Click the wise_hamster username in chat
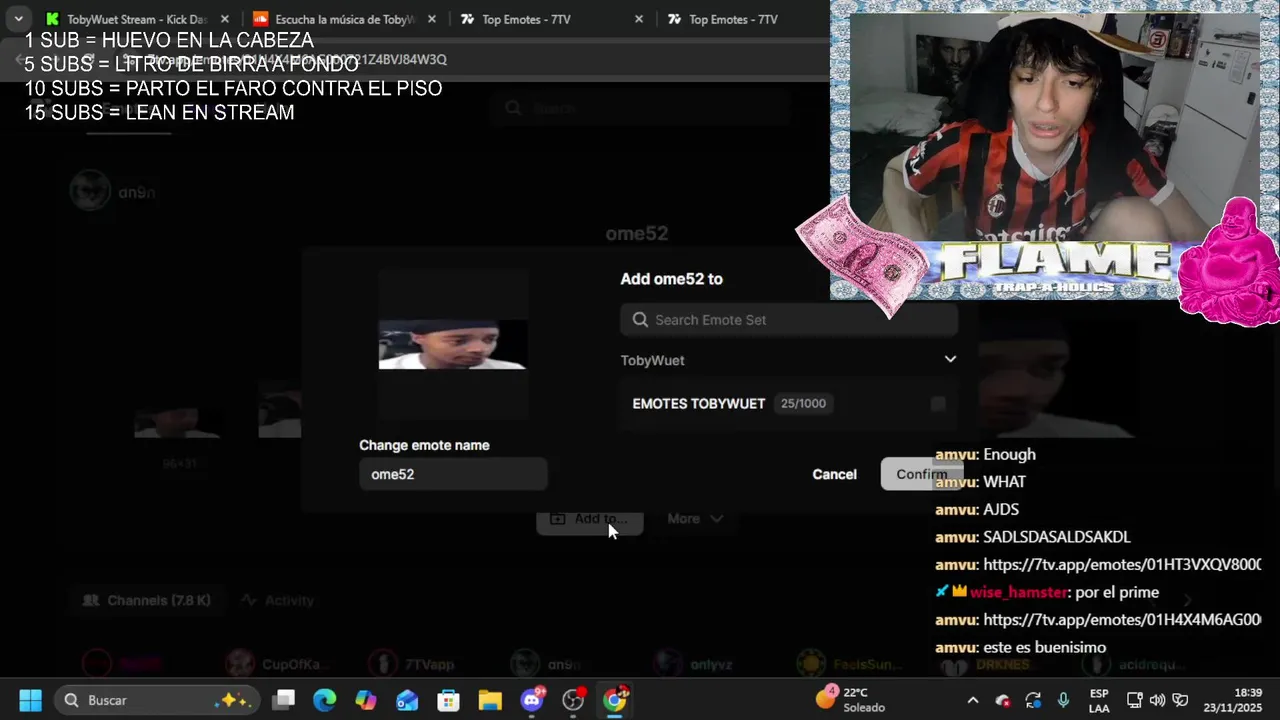The width and height of the screenshot is (1280, 720). [1019, 593]
